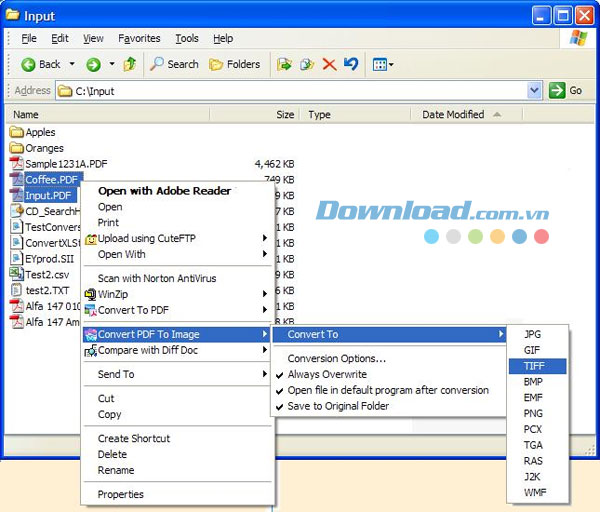Toggle Open file in default program after conversion

tap(387, 390)
